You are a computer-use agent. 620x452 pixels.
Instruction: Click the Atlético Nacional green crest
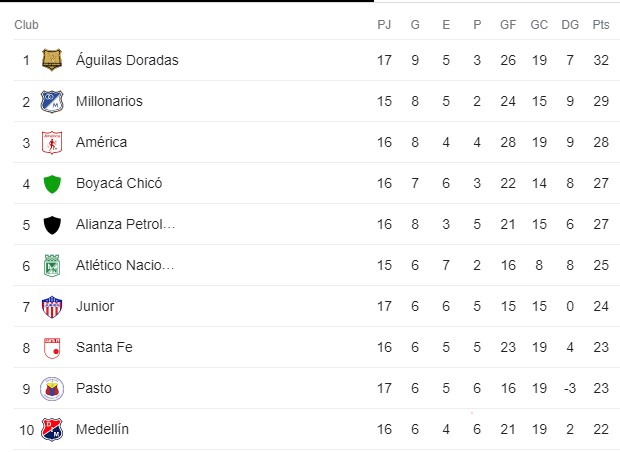52,265
